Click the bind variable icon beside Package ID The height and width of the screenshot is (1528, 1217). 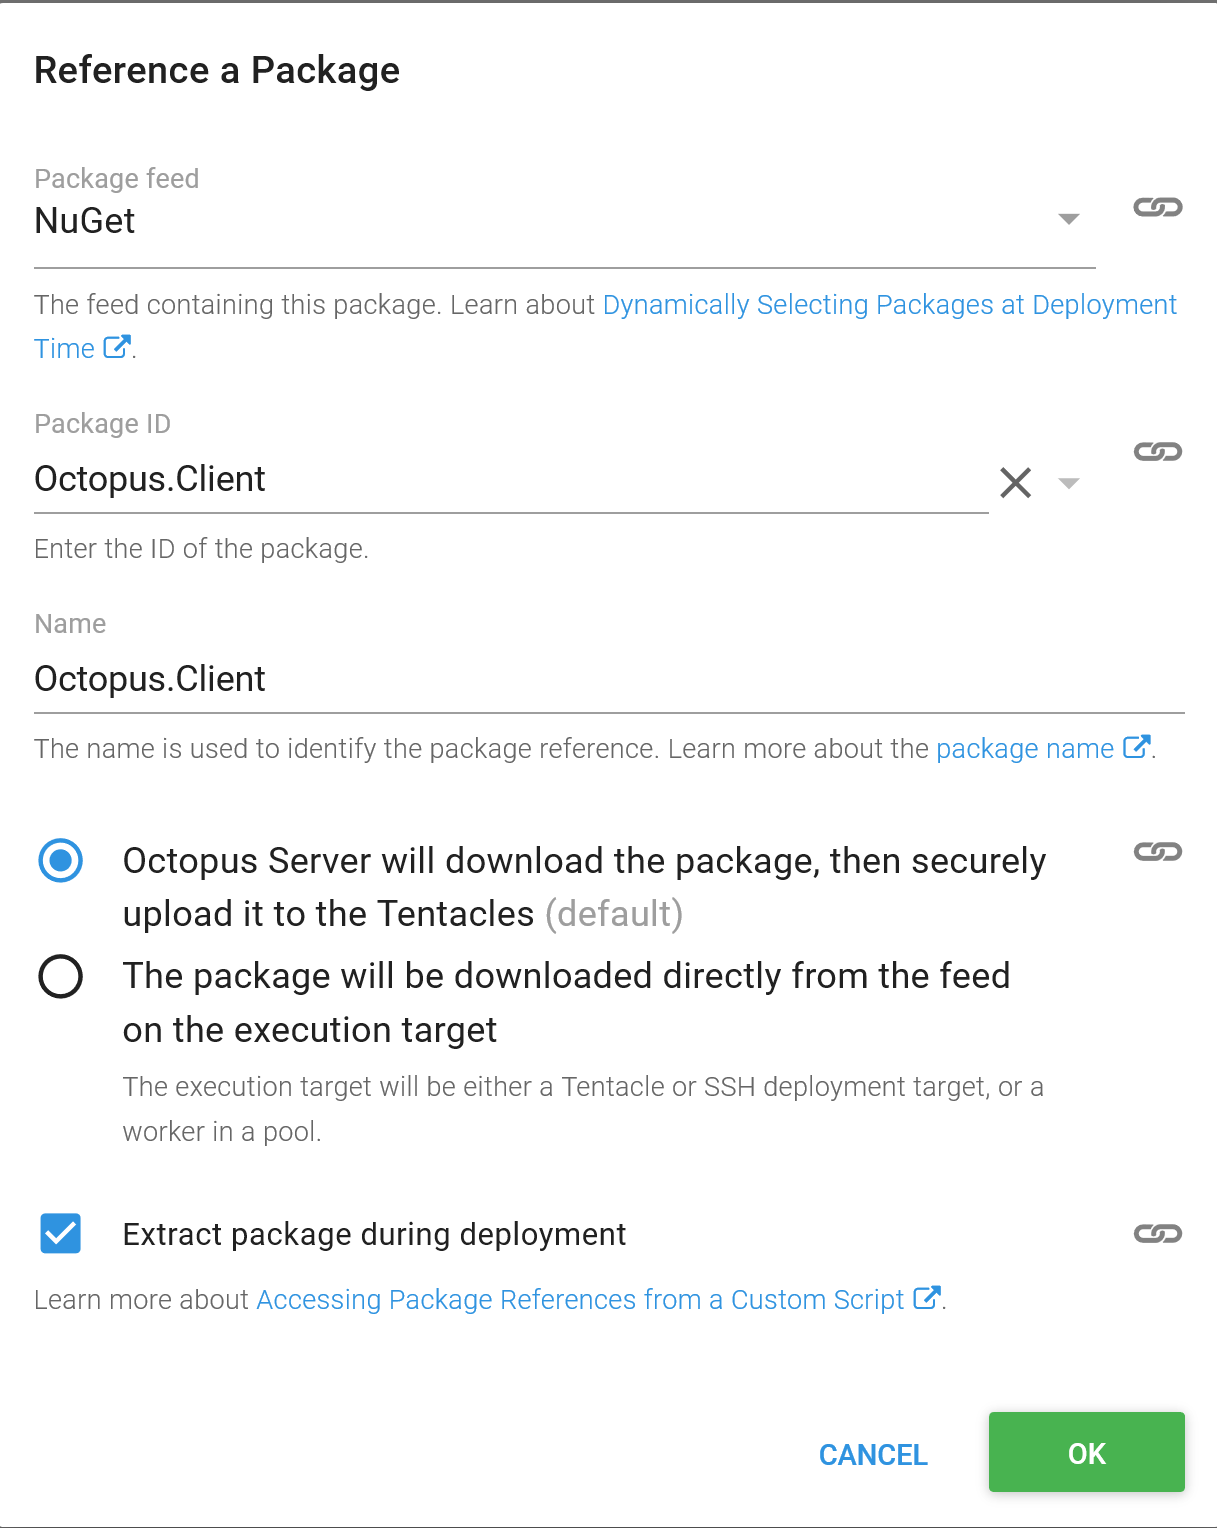[1157, 451]
